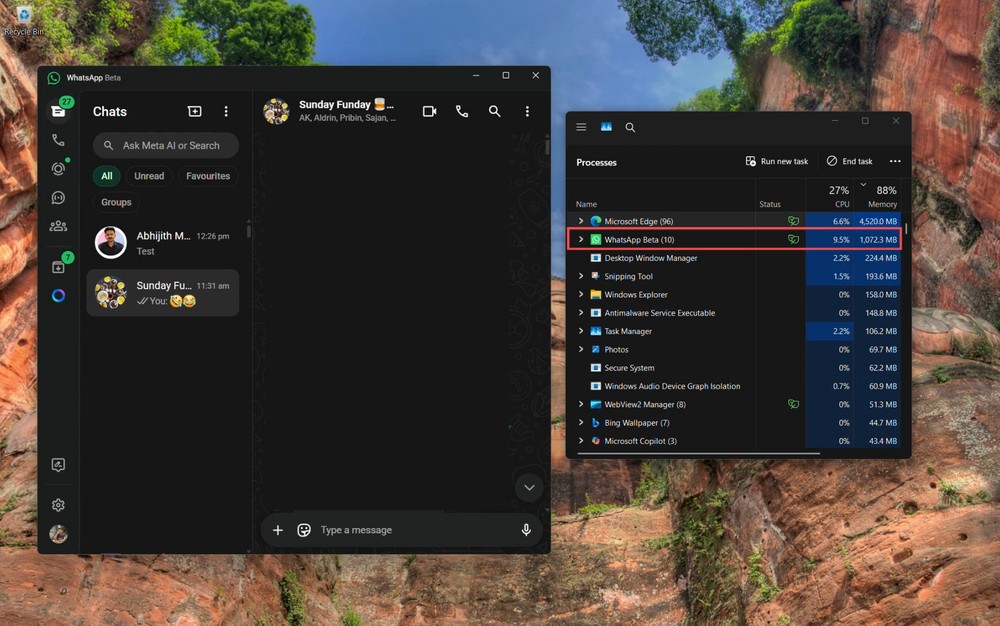Start a voice call in Sunday Funday
Screen dimensions: 1000x626
click(462, 112)
